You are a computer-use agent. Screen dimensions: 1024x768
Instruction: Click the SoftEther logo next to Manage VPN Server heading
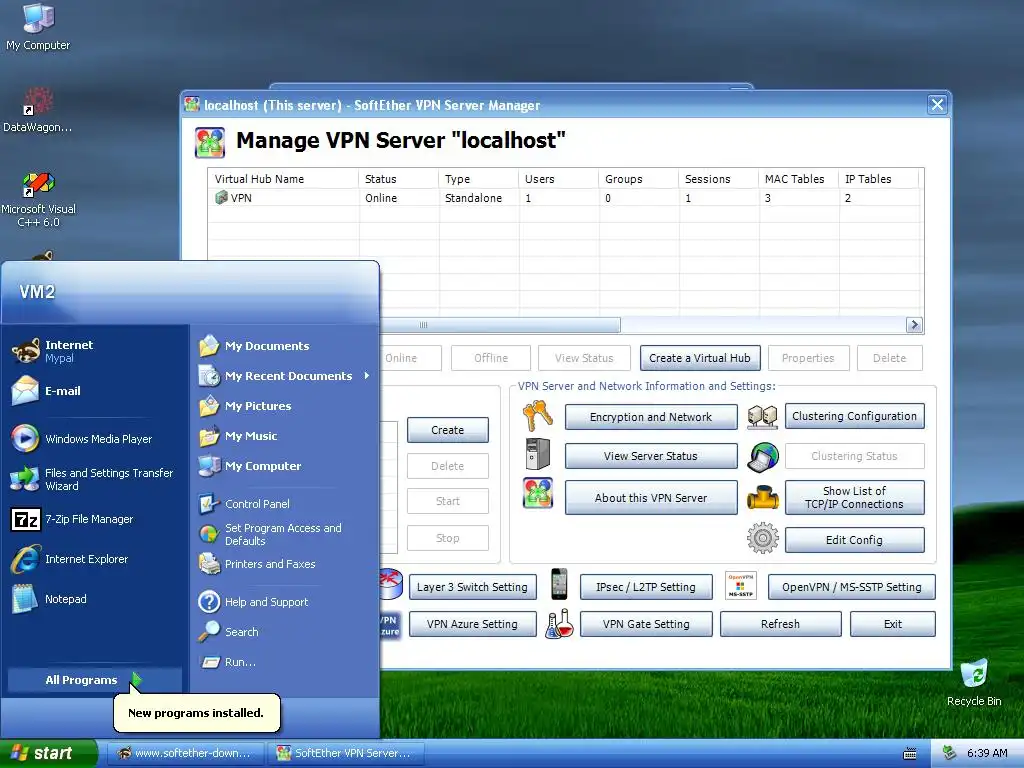click(x=210, y=143)
